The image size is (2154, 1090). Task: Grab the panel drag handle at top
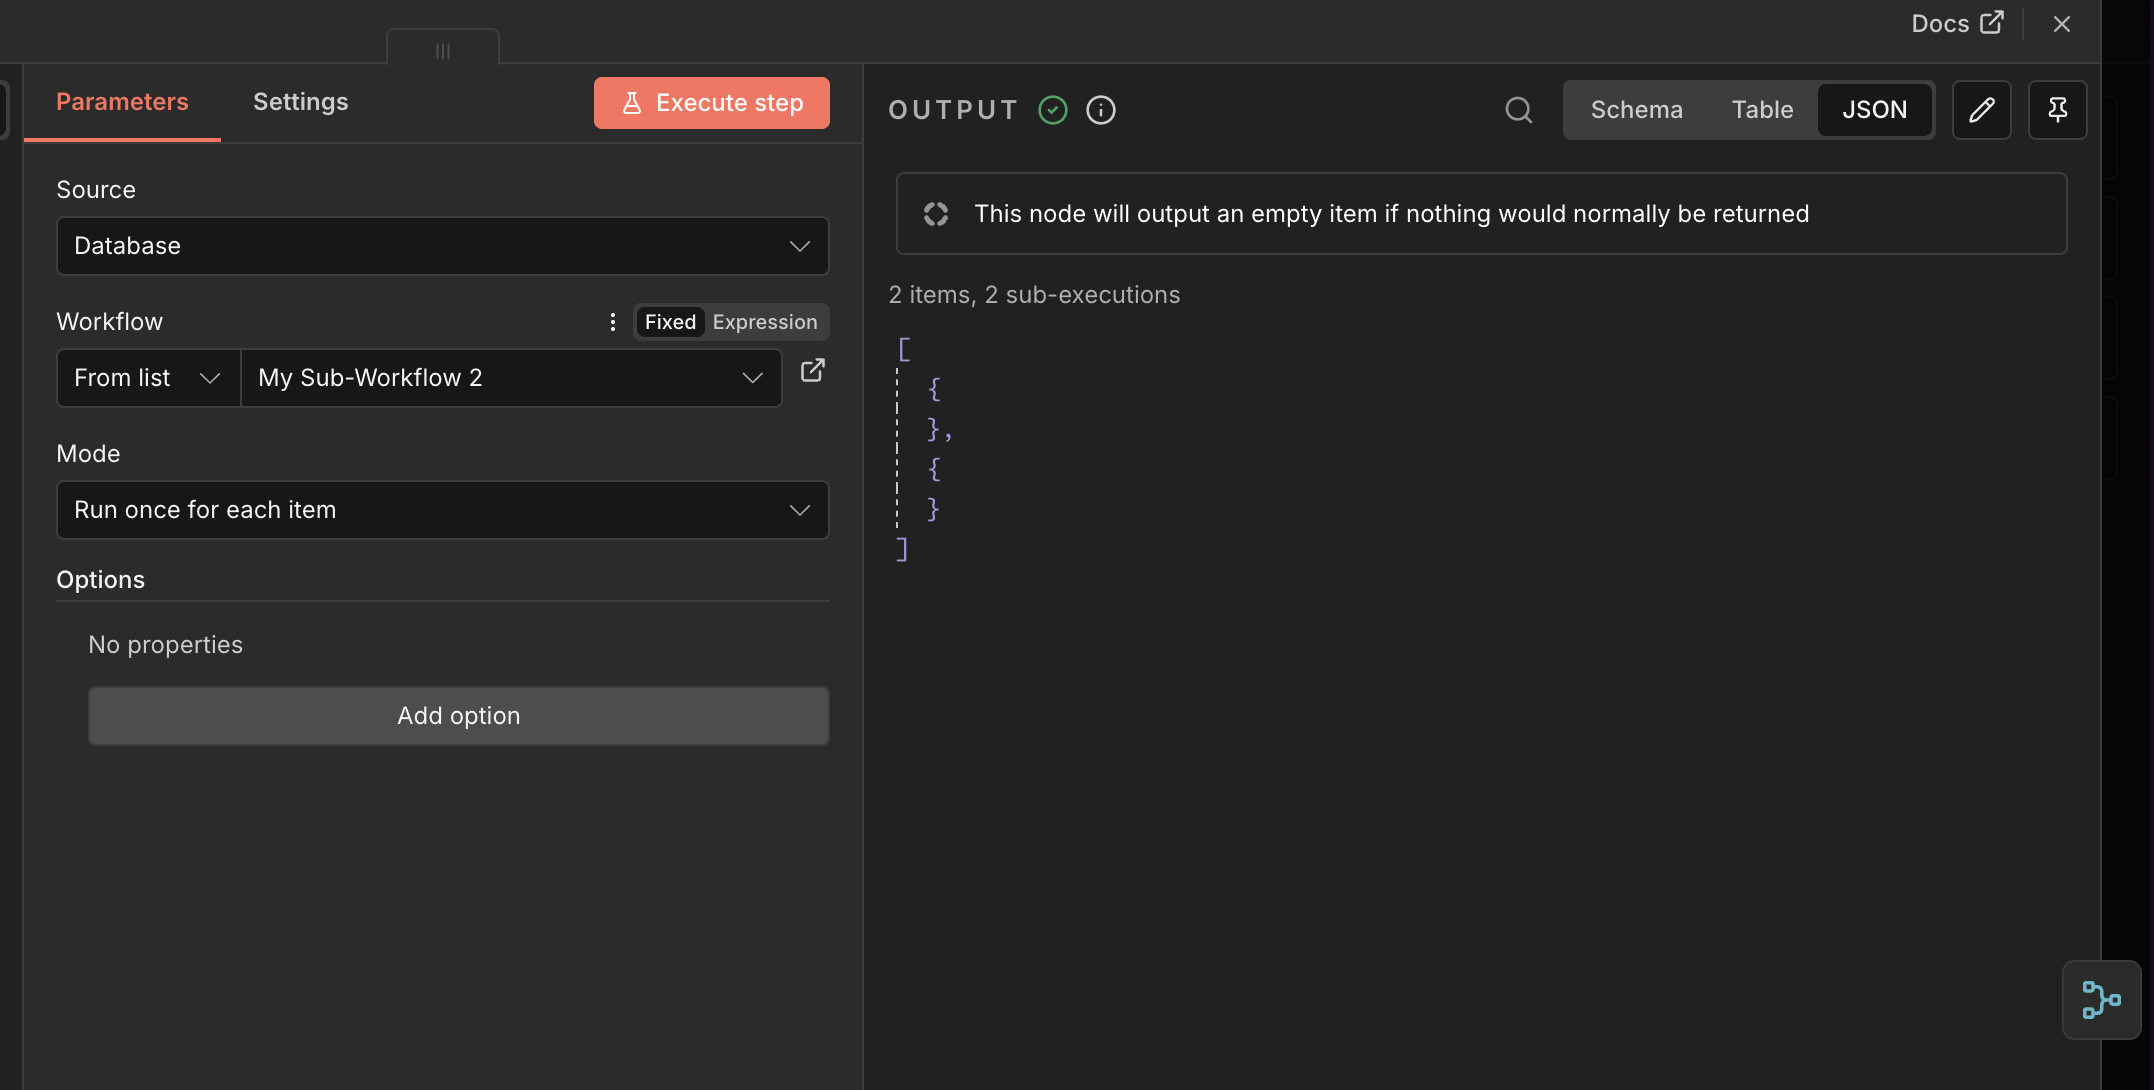pyautogui.click(x=443, y=50)
